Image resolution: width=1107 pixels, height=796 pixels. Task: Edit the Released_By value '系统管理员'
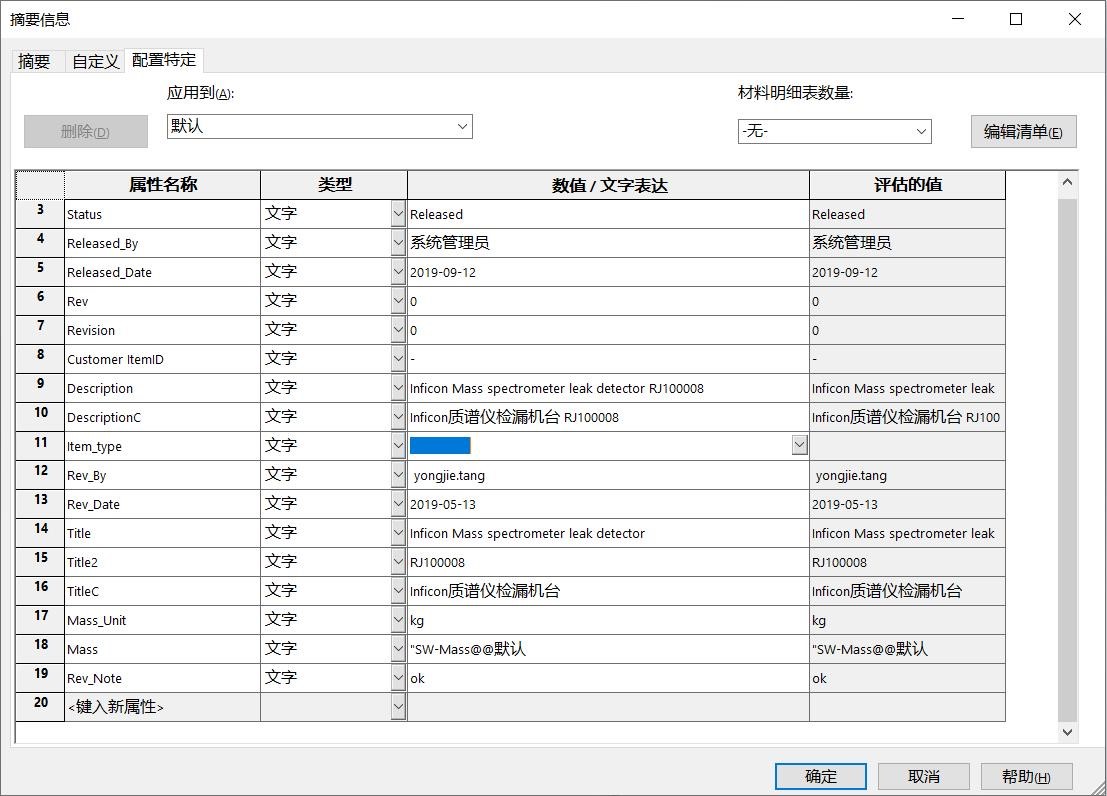click(x=608, y=243)
